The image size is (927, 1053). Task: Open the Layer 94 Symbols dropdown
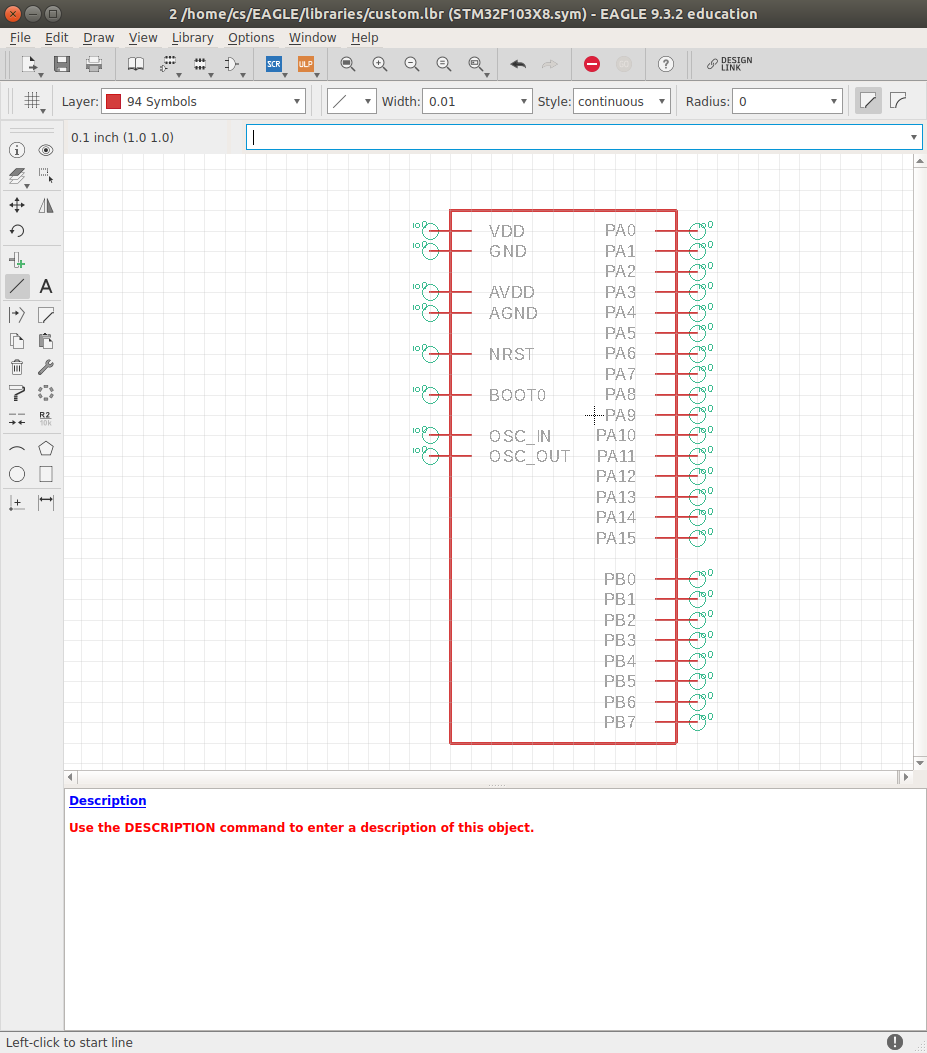(204, 101)
